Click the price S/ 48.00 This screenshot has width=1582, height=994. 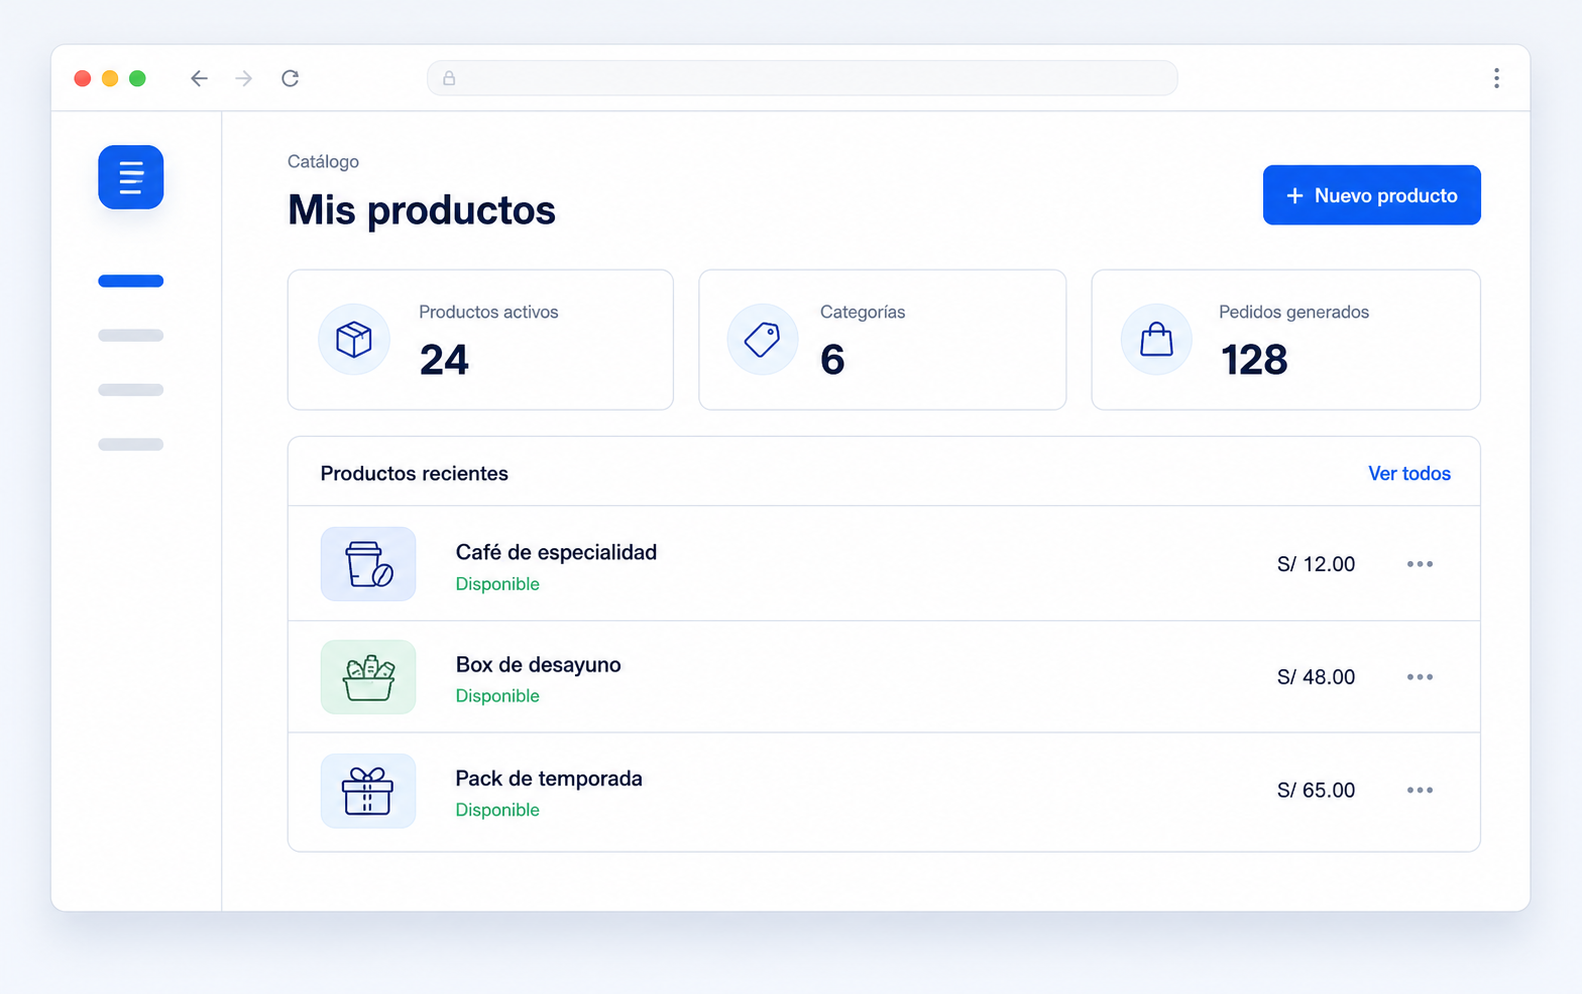tap(1316, 677)
